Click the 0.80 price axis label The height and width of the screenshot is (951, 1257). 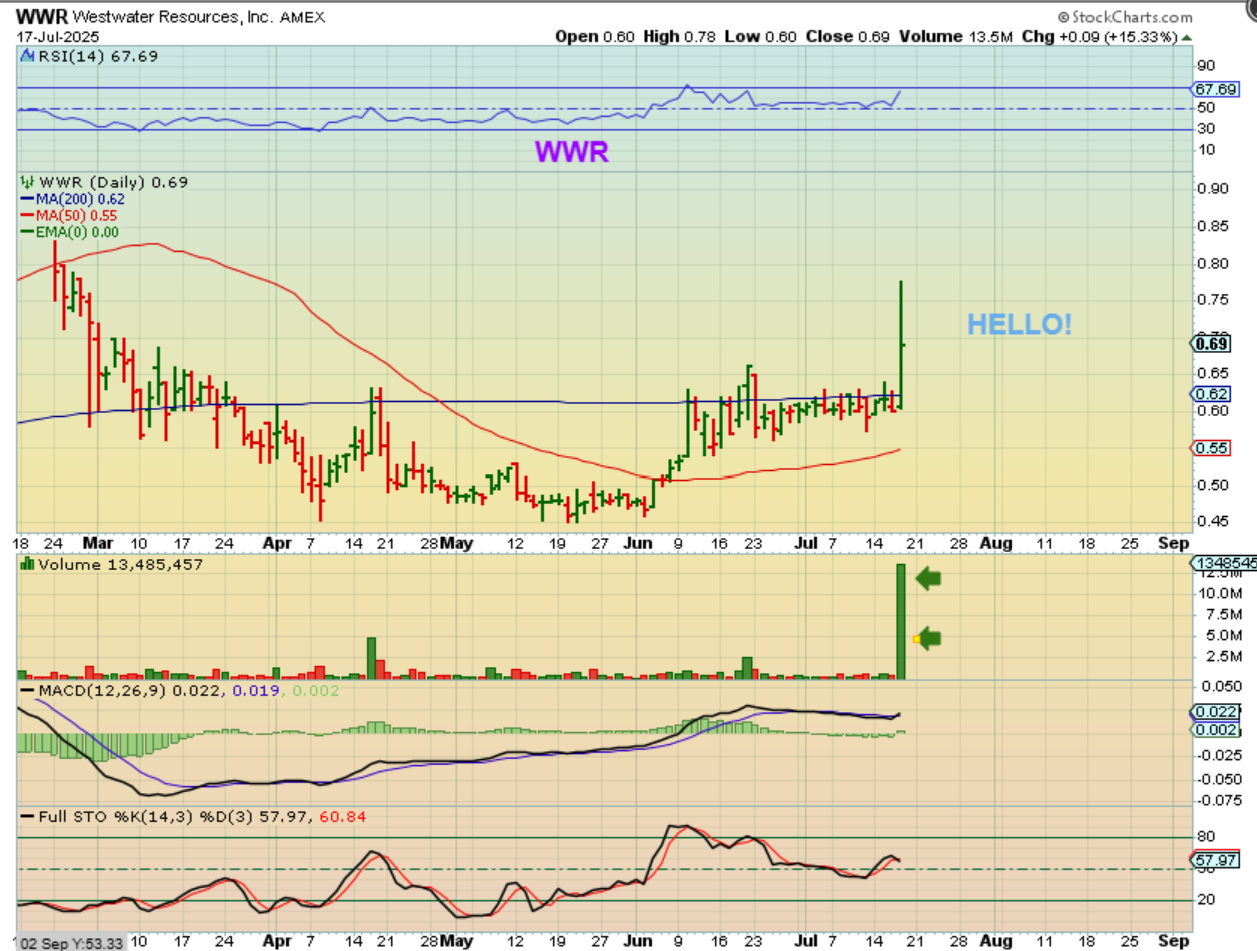tap(1214, 264)
